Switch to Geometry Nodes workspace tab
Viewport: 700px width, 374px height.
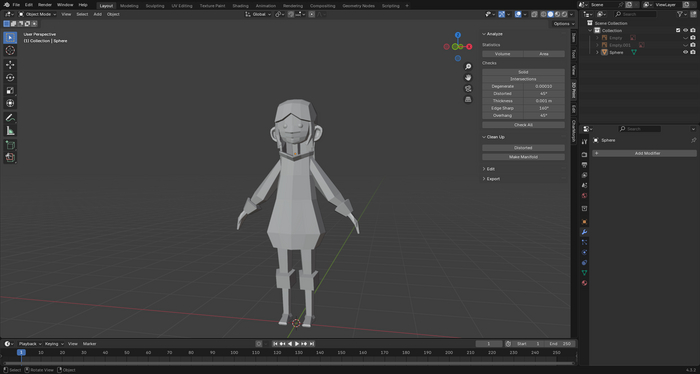[358, 6]
